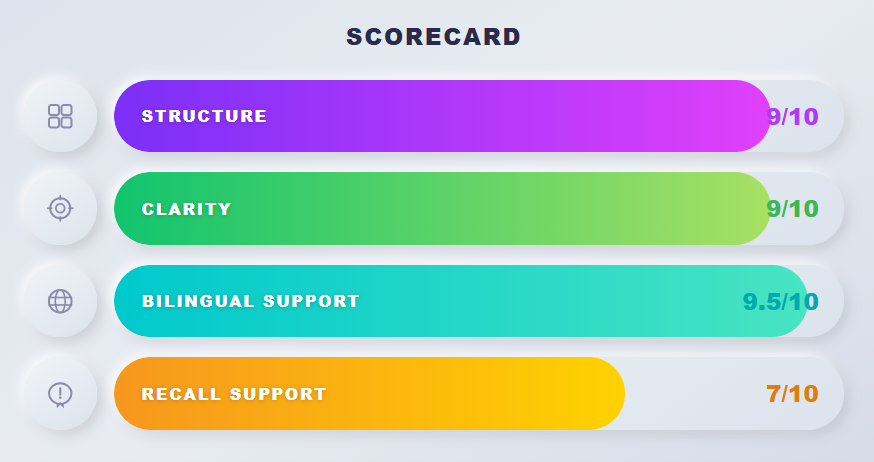874x462 pixels.
Task: Click the 9.5/10 Bilingual Support score
Action: point(780,301)
